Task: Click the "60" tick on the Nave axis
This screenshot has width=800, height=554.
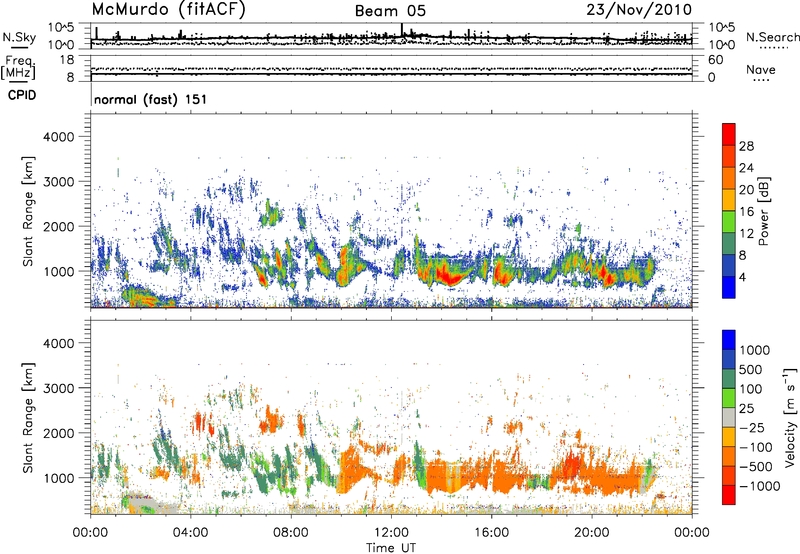Action: point(716,60)
